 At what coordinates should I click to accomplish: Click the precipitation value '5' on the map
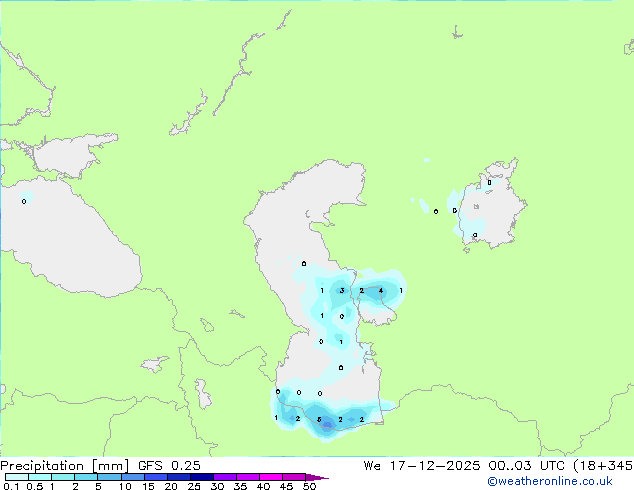pos(319,420)
